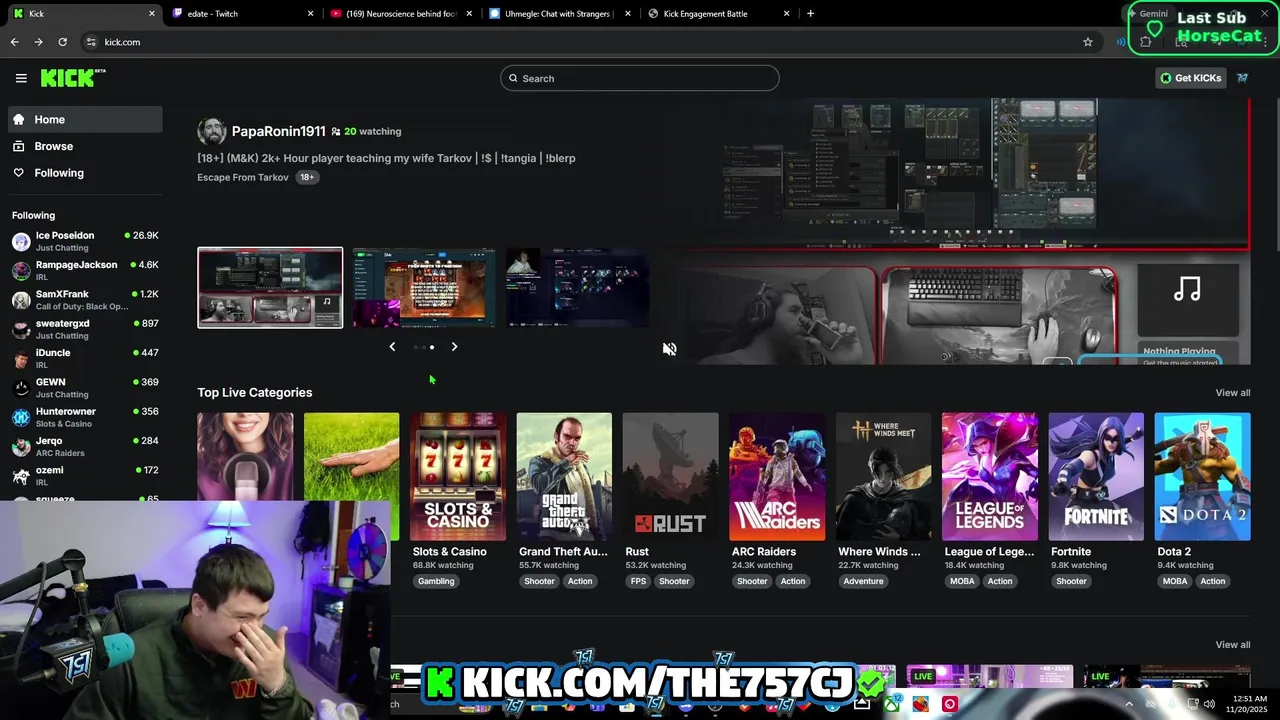
Task: Go back with browser back arrow
Action: pos(14,42)
